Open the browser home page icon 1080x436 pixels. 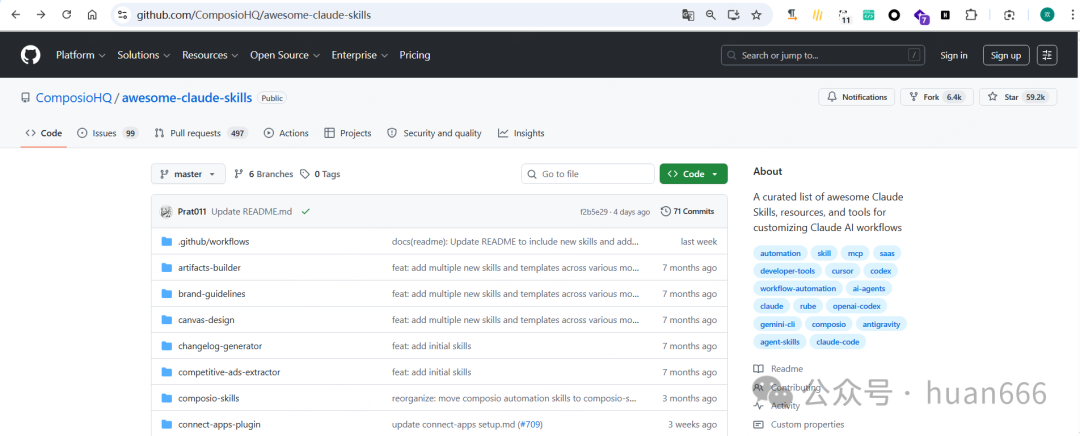pos(92,14)
